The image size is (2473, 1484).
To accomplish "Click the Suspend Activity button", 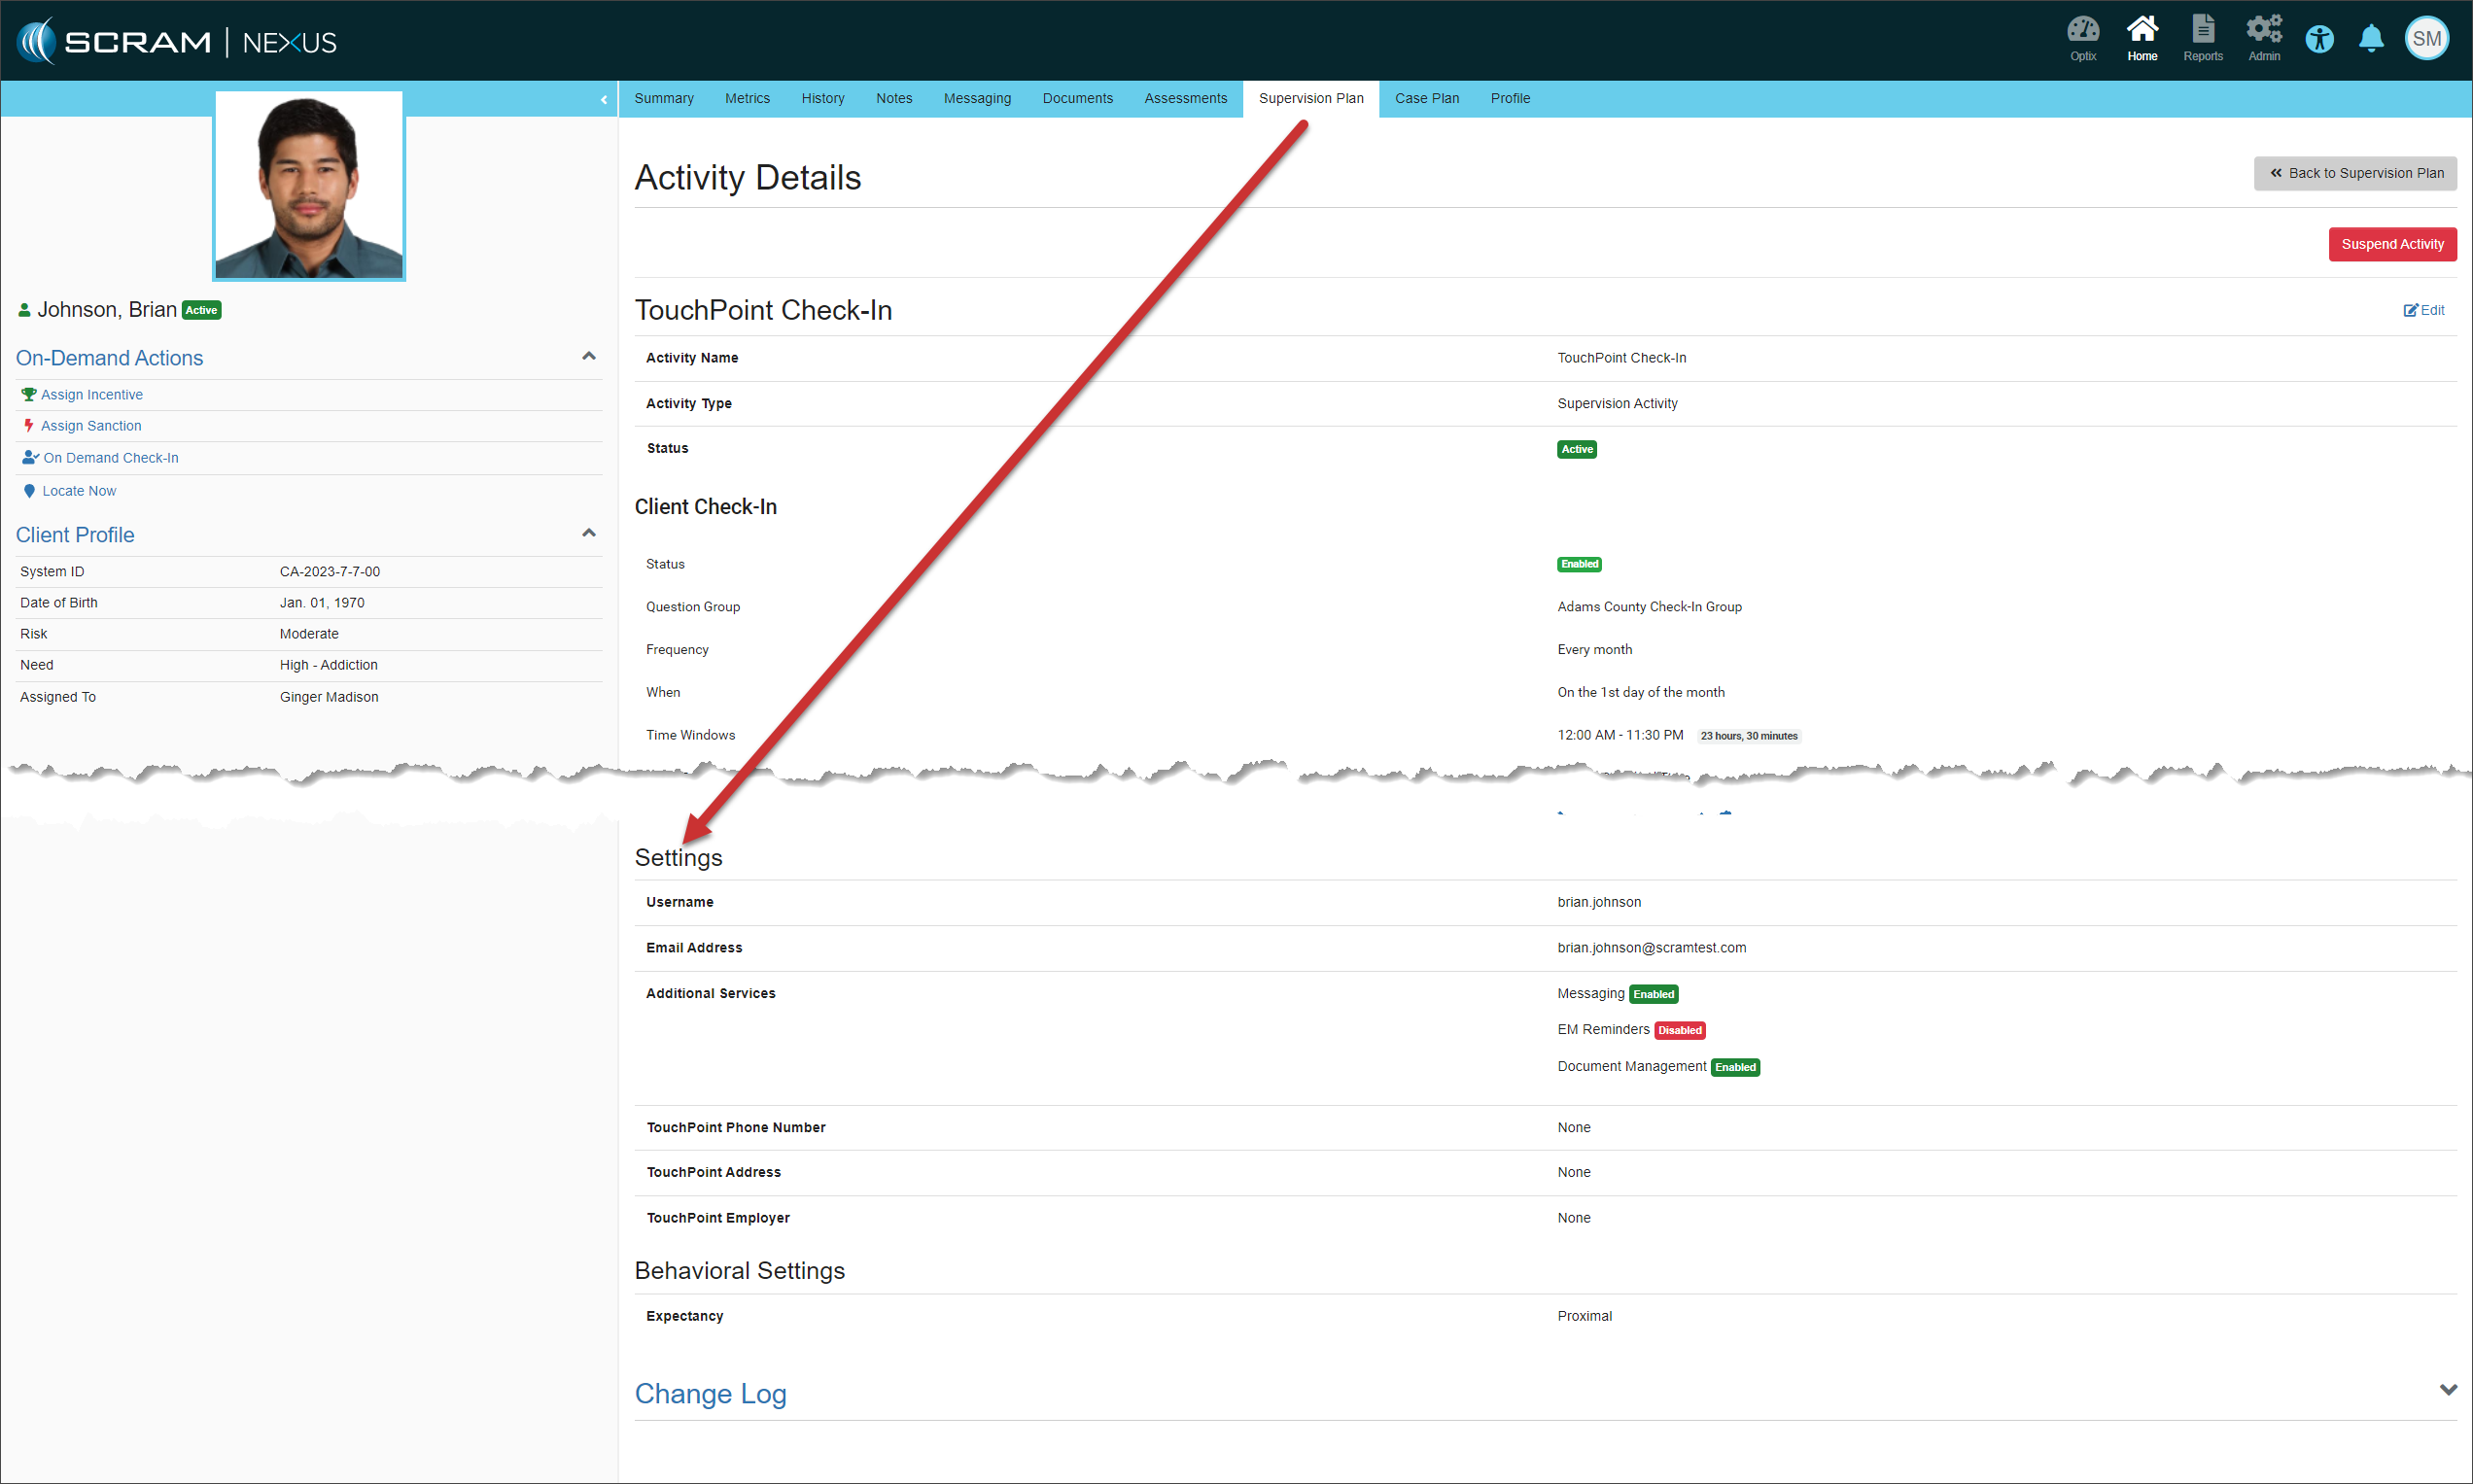I will click(2391, 244).
